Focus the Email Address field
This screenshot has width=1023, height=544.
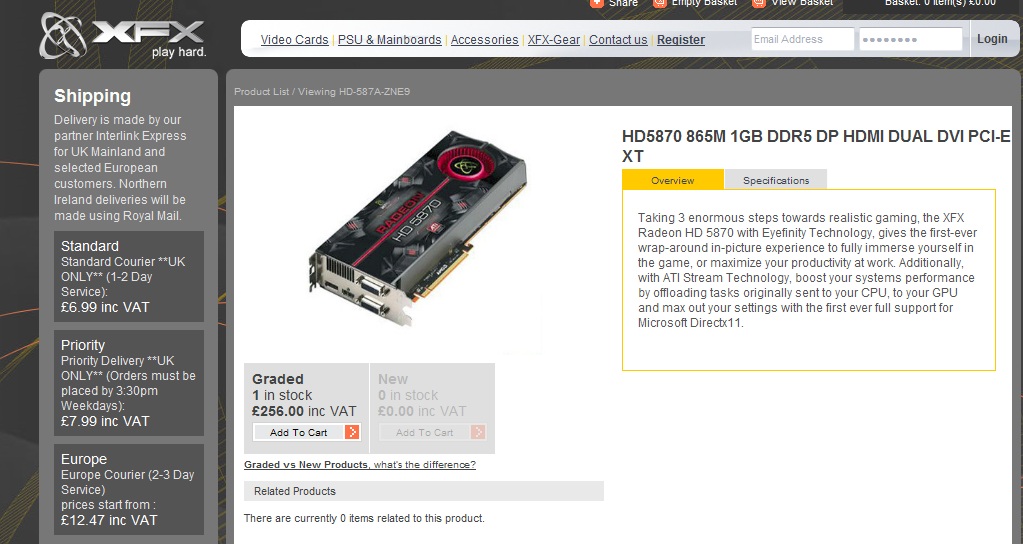pos(802,39)
